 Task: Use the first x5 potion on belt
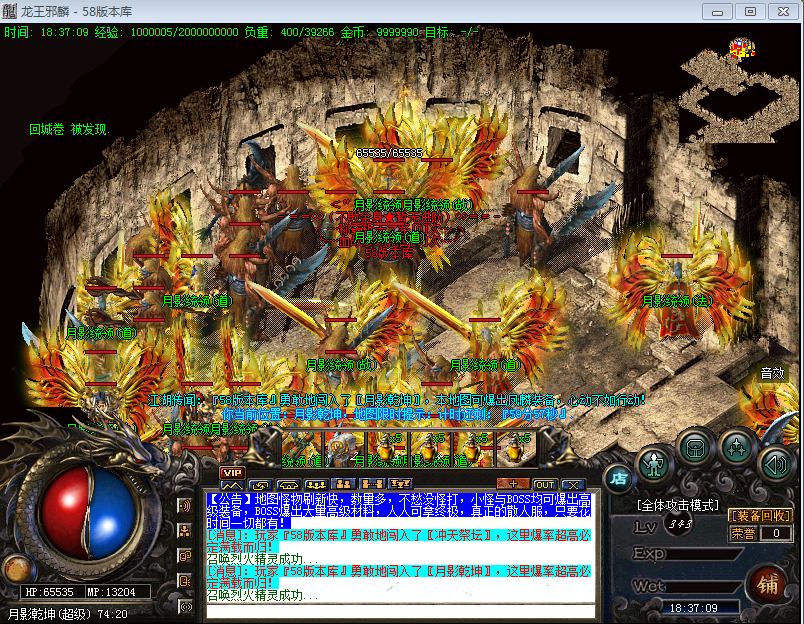tap(388, 449)
